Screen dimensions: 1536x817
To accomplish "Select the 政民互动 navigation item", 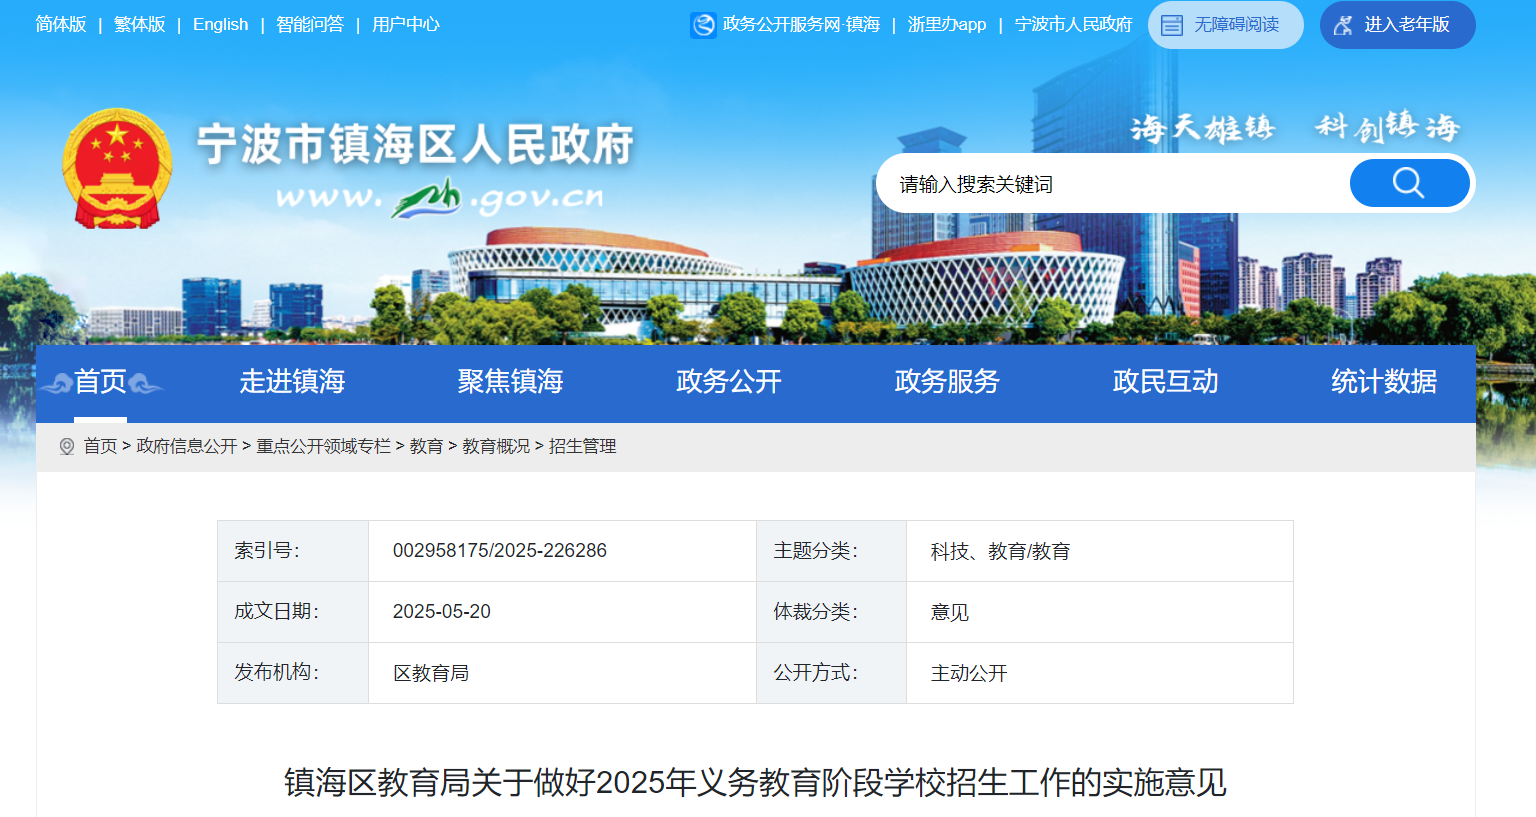I will coord(1165,382).
